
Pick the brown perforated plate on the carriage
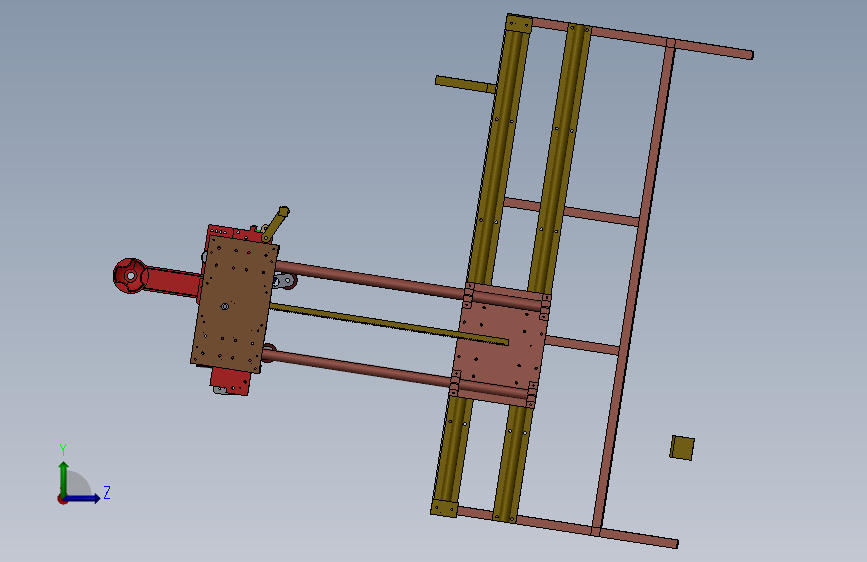tap(235, 304)
